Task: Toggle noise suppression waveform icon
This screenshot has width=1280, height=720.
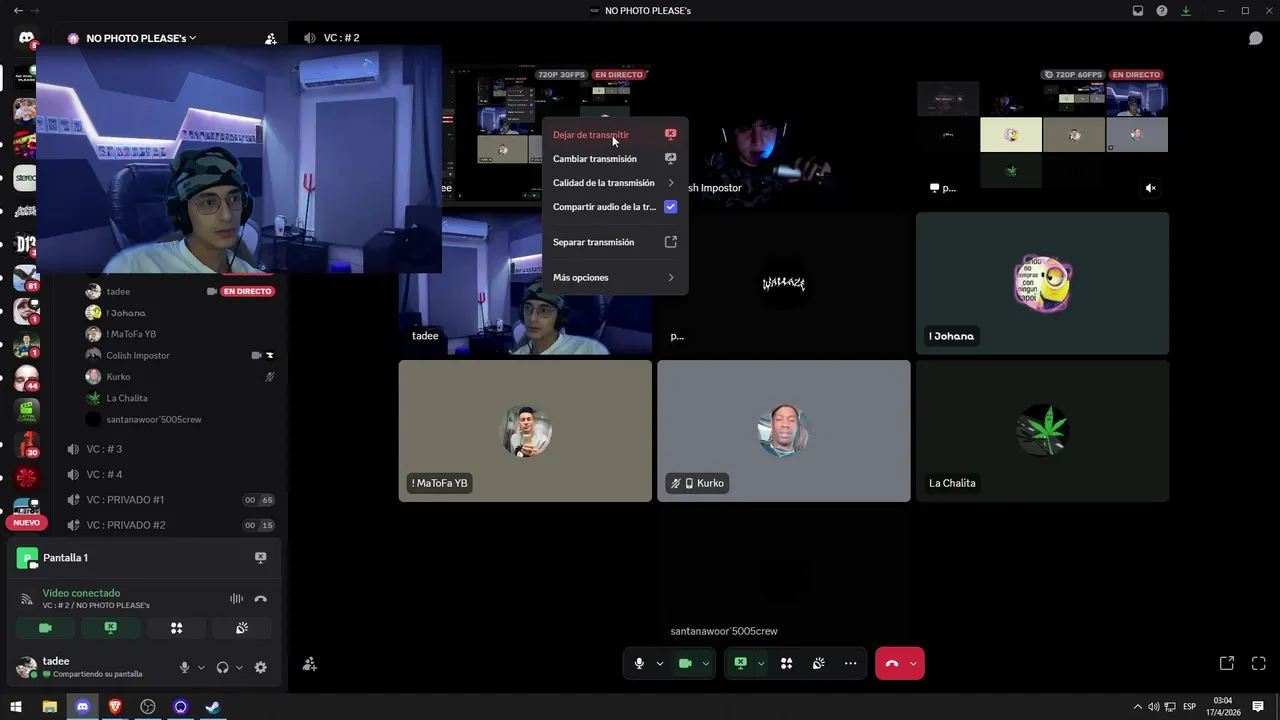Action: (x=236, y=599)
